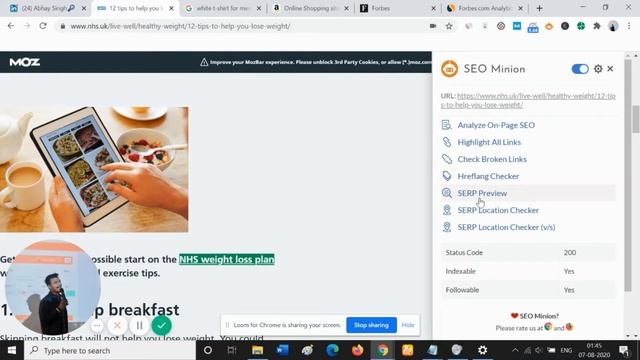
Task: Click the Check Broken Links icon
Action: (x=447, y=159)
